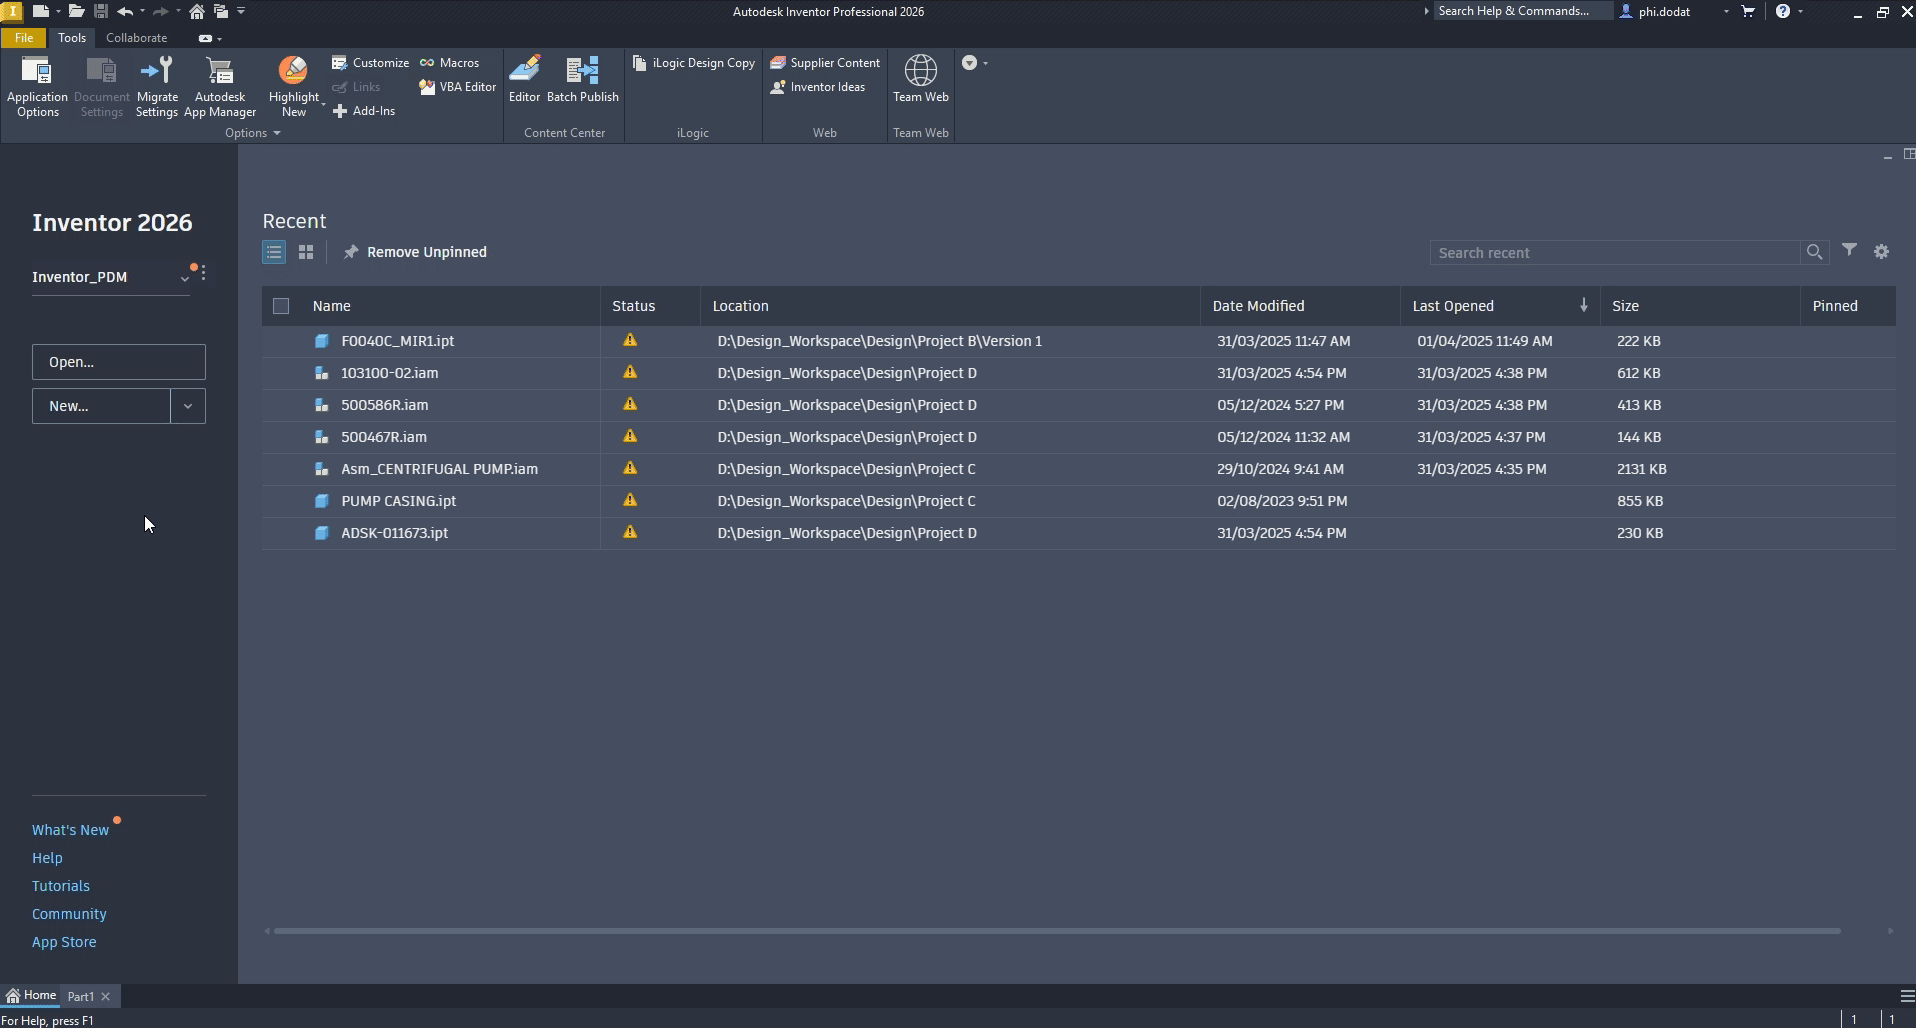Open Application Options
The width and height of the screenshot is (1916, 1028).
[x=37, y=87]
